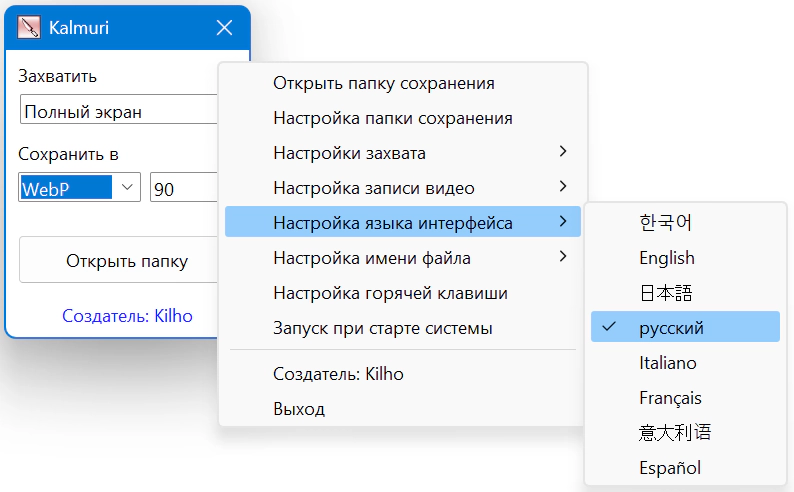
Task: Toggle Запуск при старте системы
Action: tap(403, 327)
